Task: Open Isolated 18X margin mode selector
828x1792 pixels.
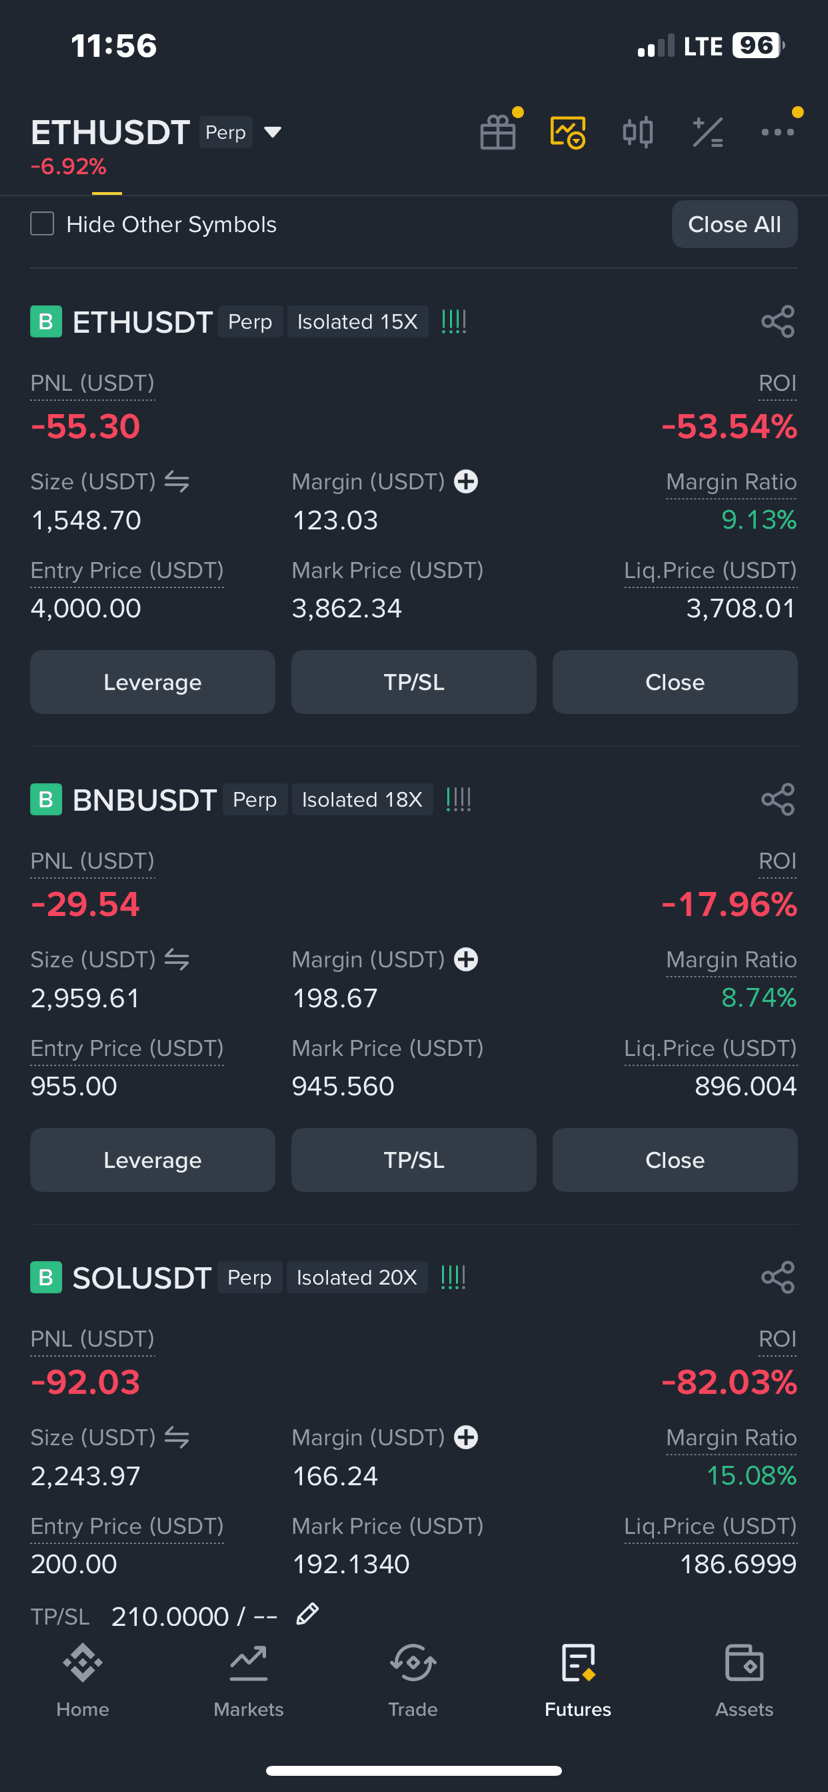Action: [362, 800]
